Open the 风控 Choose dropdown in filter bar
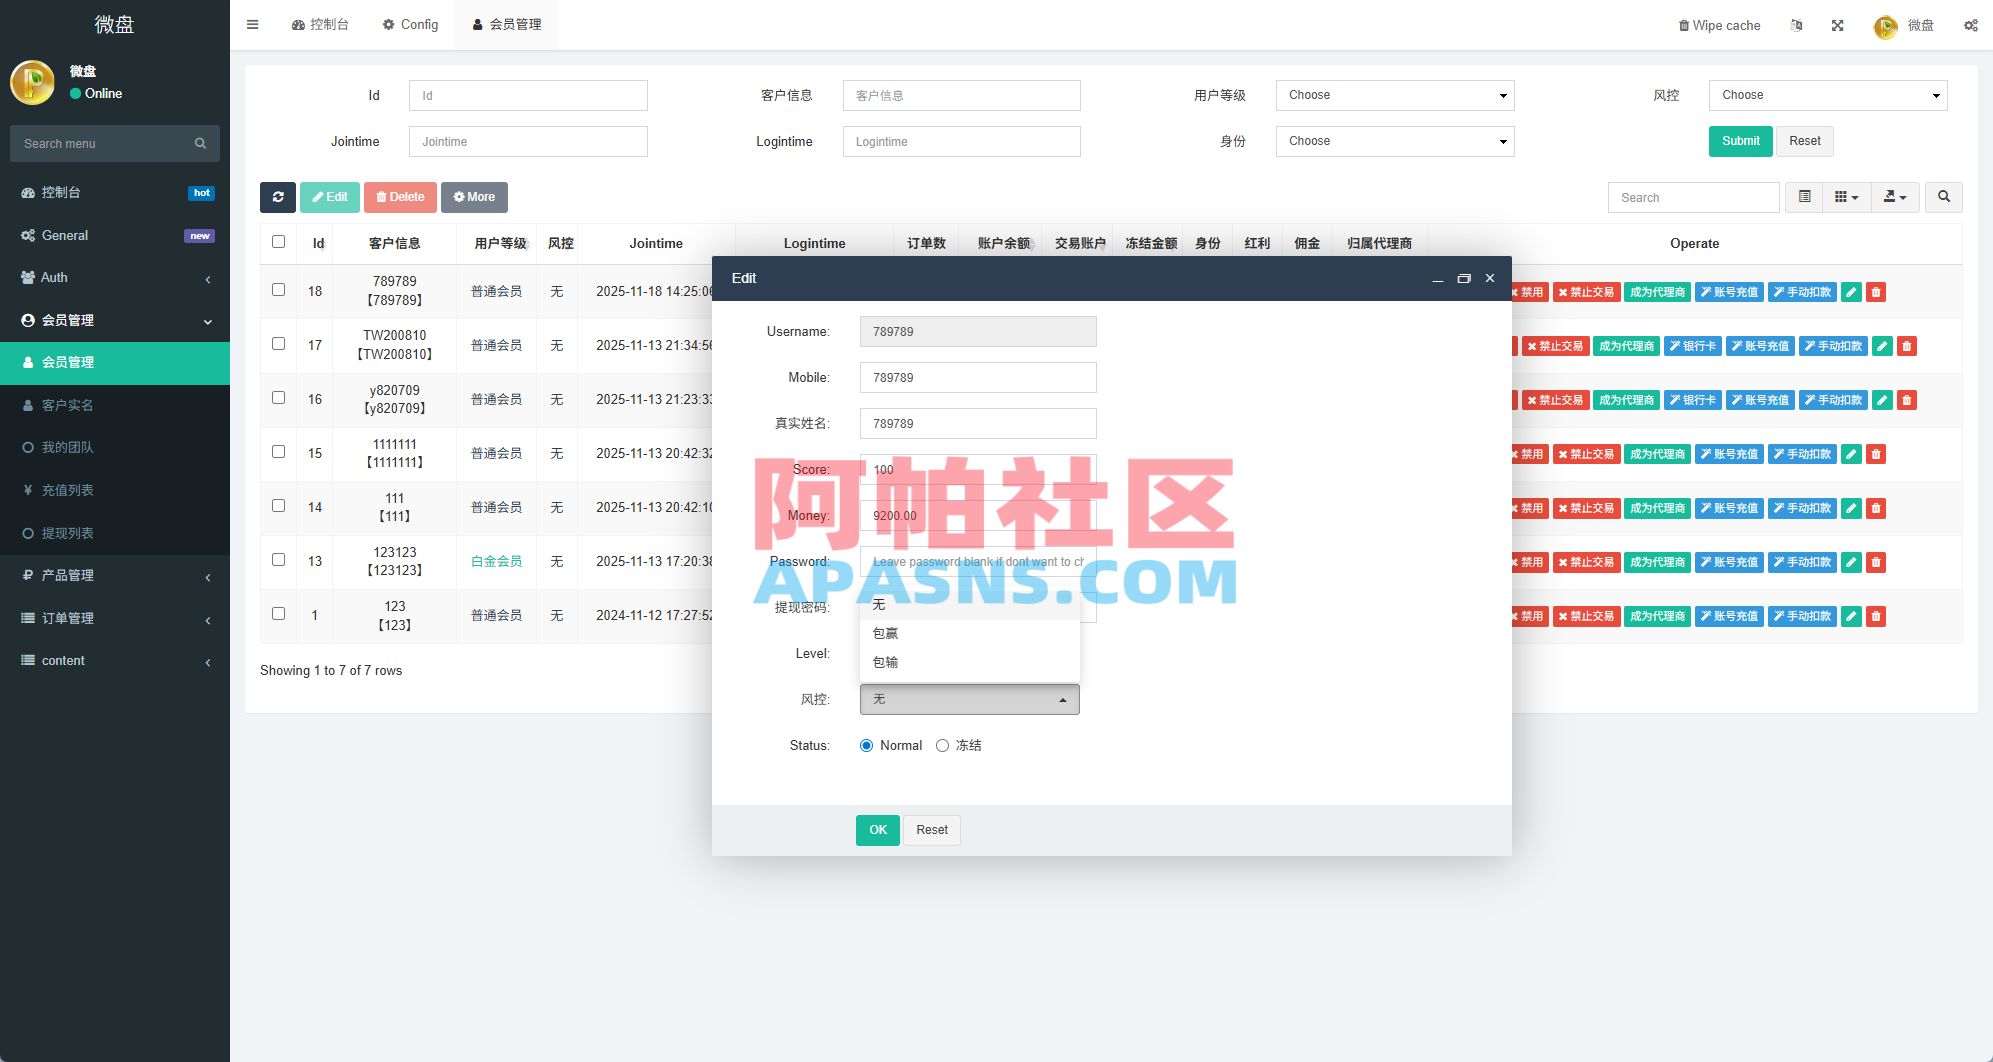The height and width of the screenshot is (1062, 1993). [x=1828, y=95]
